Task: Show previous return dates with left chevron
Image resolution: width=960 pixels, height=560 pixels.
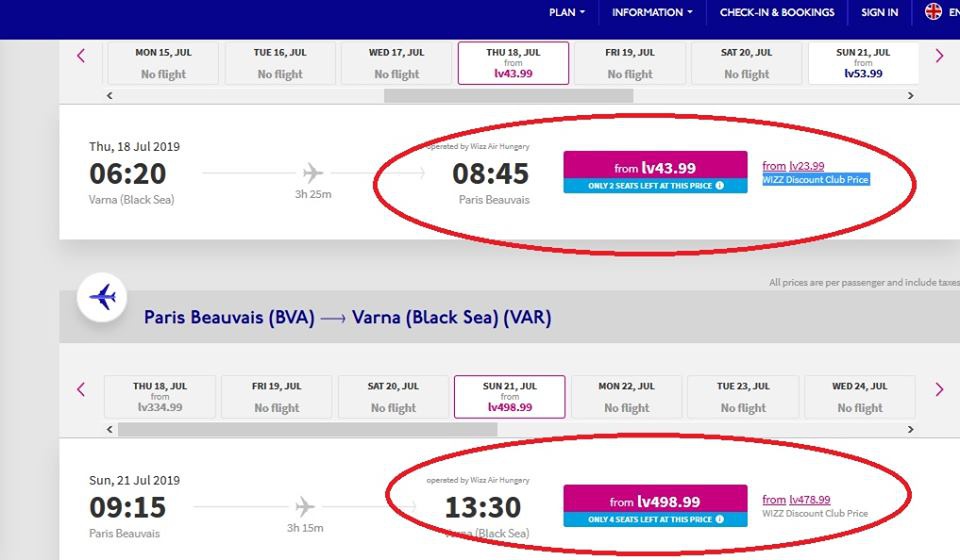Action: point(81,389)
